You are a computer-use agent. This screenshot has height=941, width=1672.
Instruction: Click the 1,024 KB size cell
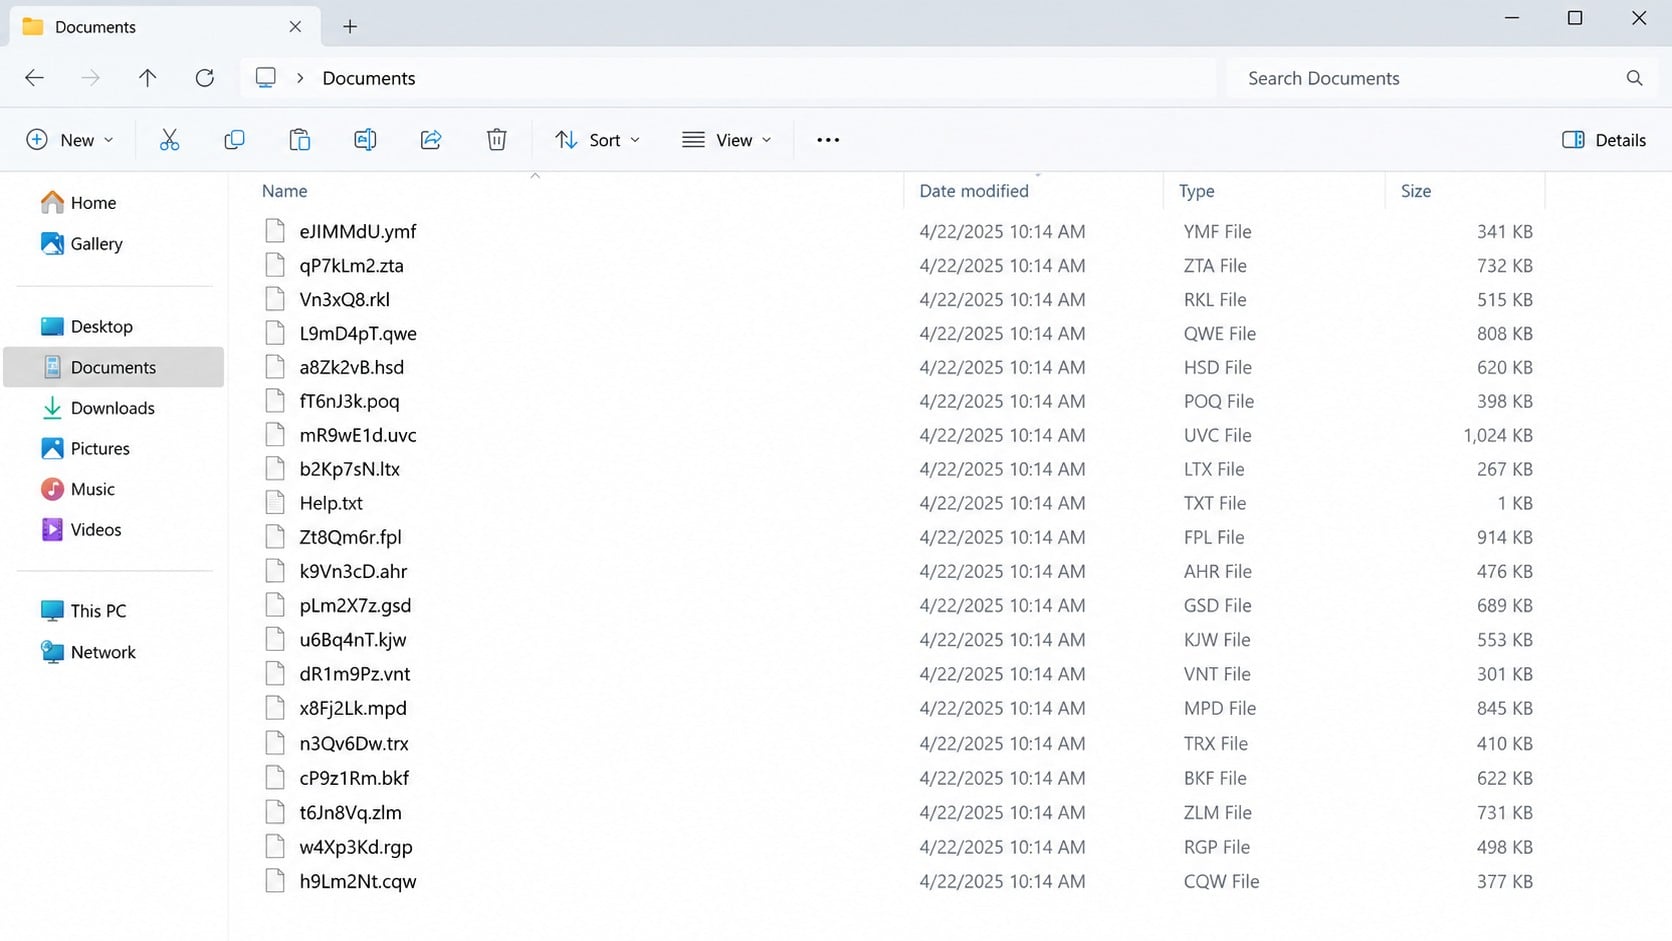[x=1497, y=436]
